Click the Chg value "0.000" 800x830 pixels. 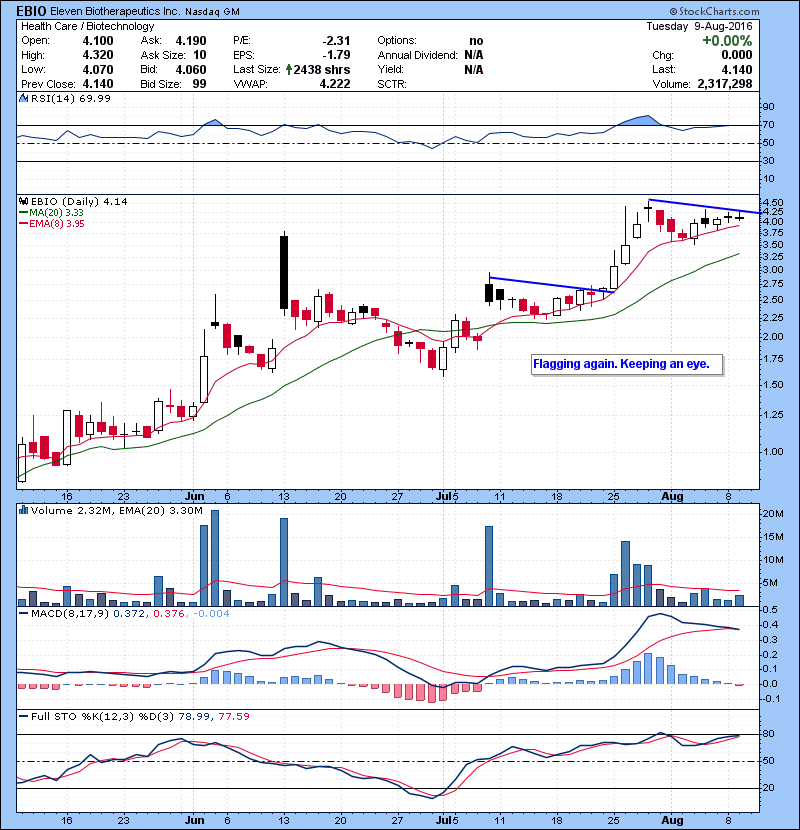736,55
